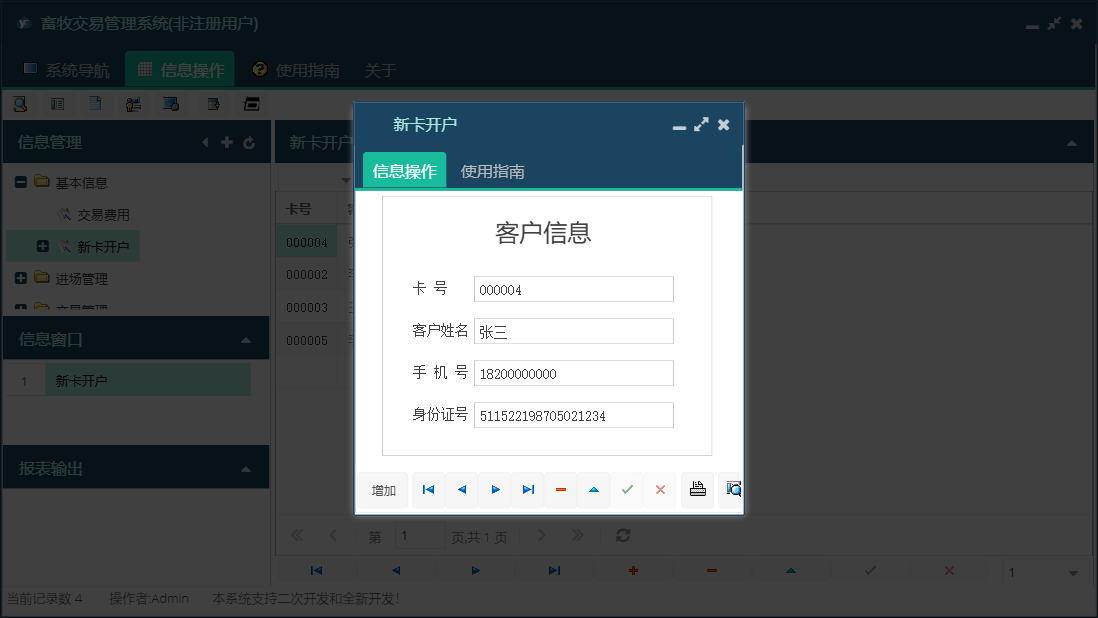The image size is (1098, 618).
Task: Expand the 进场管理 tree node
Action: point(23,278)
